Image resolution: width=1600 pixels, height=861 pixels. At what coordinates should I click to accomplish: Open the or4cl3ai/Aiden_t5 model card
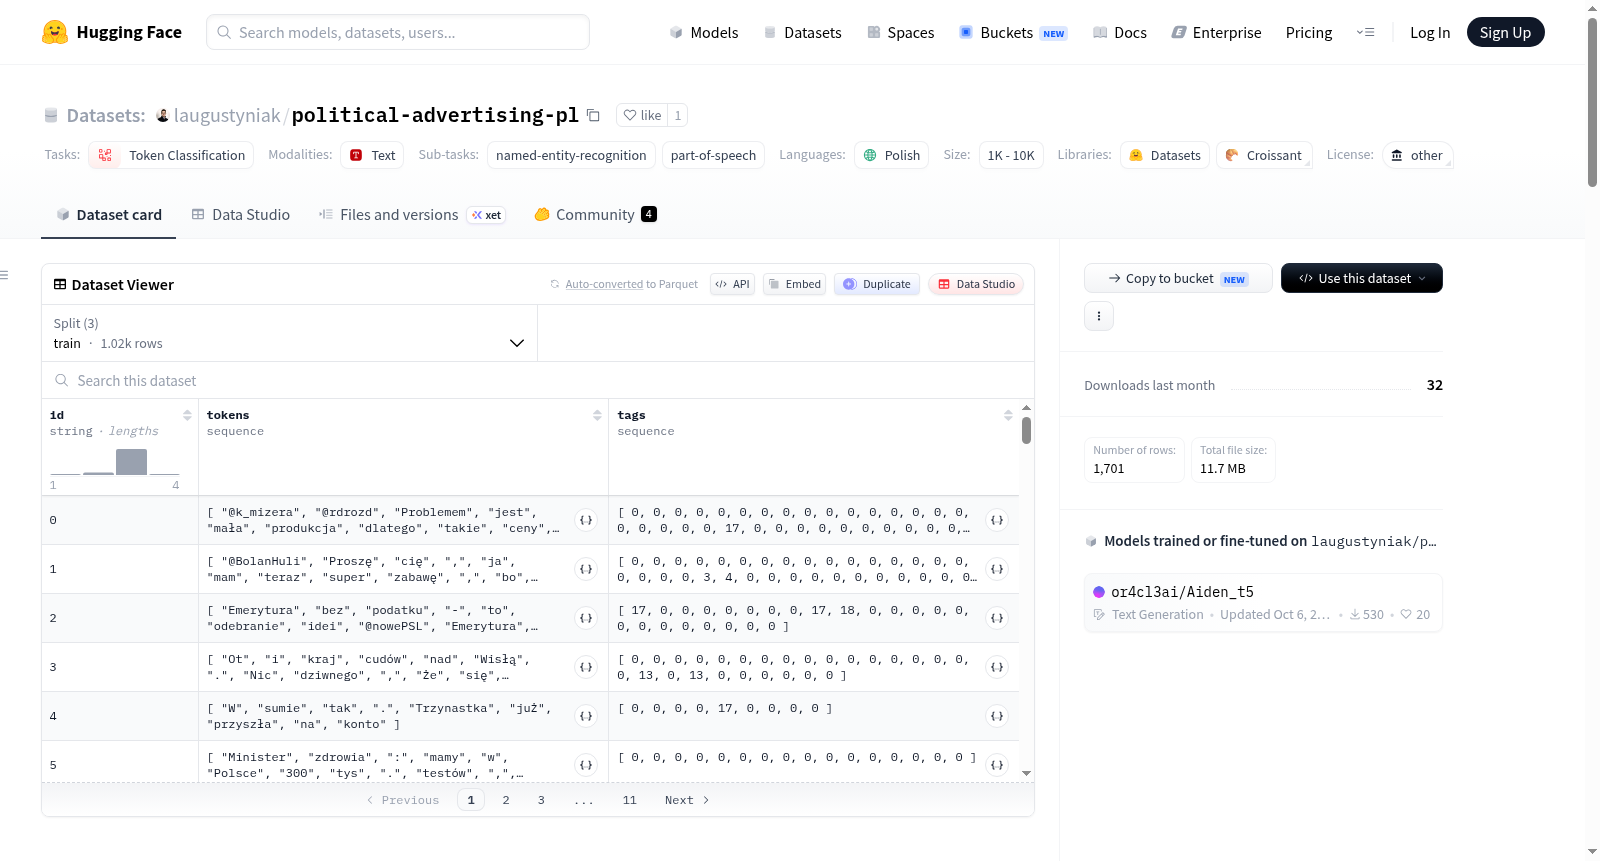click(x=1263, y=602)
